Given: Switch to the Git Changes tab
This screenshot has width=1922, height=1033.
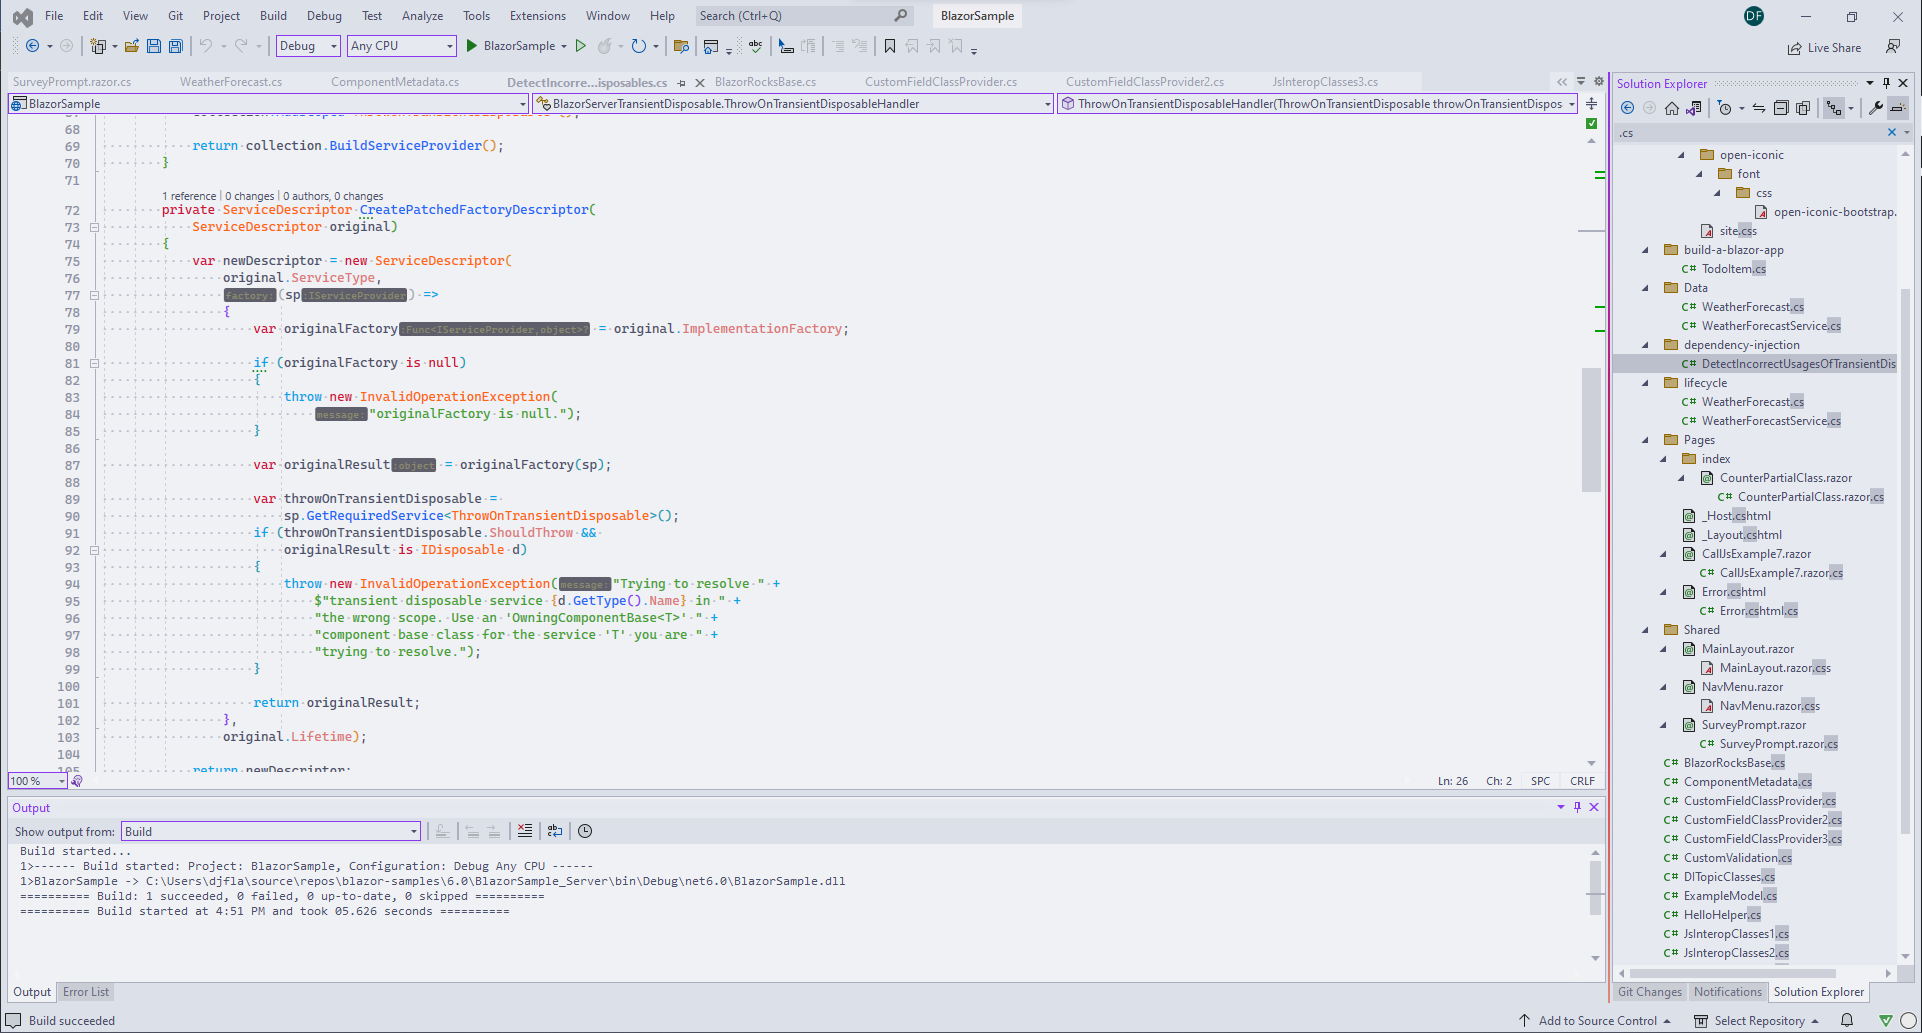Looking at the screenshot, I should pyautogui.click(x=1650, y=992).
